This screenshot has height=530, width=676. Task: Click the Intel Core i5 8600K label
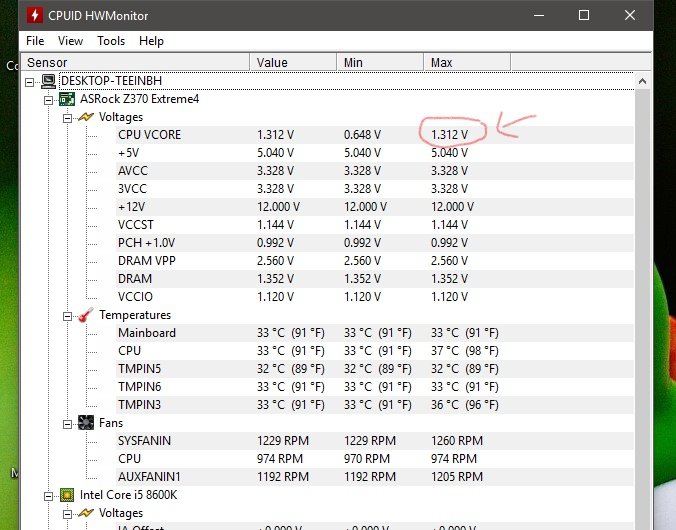pyautogui.click(x=128, y=495)
